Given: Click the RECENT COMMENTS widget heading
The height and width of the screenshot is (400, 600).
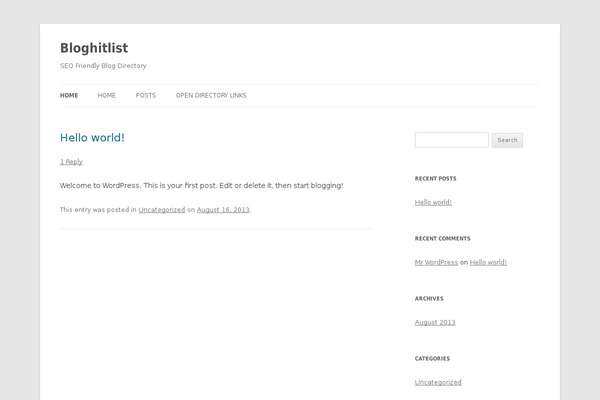Looking at the screenshot, I should [443, 238].
